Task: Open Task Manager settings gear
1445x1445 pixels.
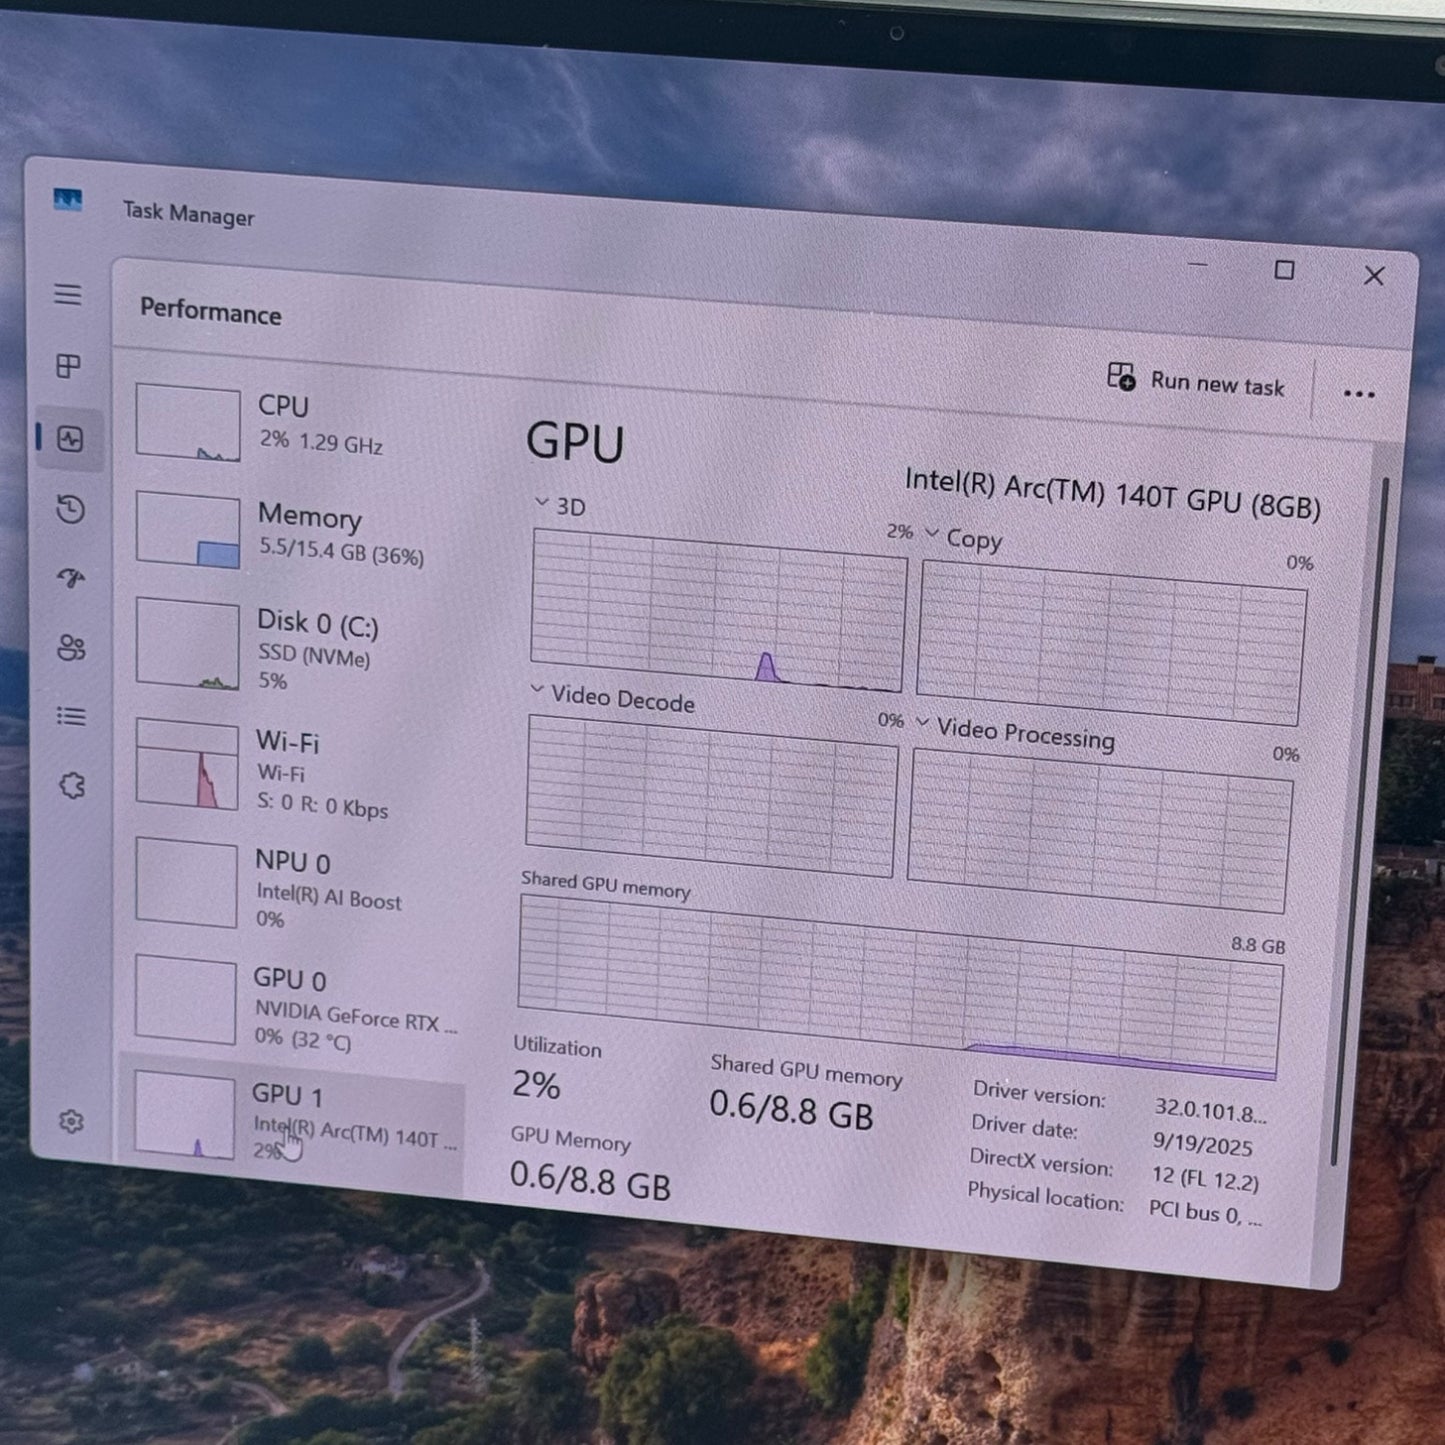Action: pos(71,1122)
